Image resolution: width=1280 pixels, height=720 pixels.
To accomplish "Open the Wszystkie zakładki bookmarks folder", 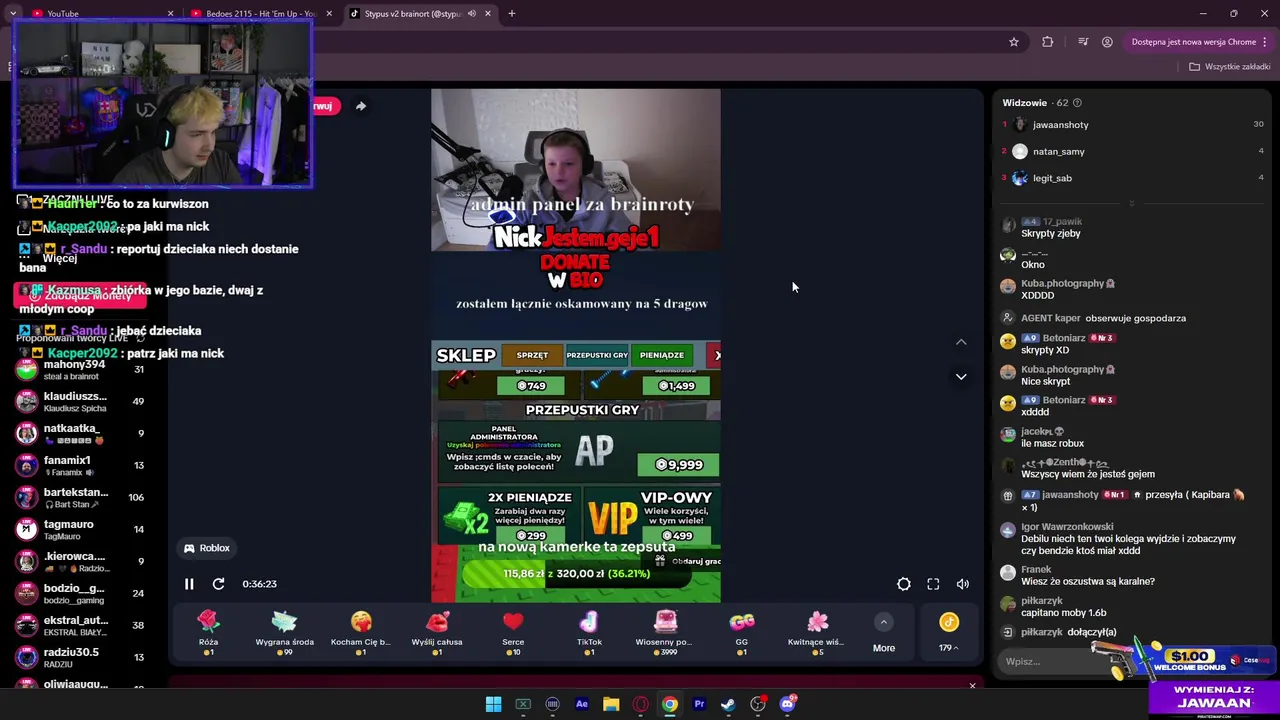I will (x=1229, y=67).
